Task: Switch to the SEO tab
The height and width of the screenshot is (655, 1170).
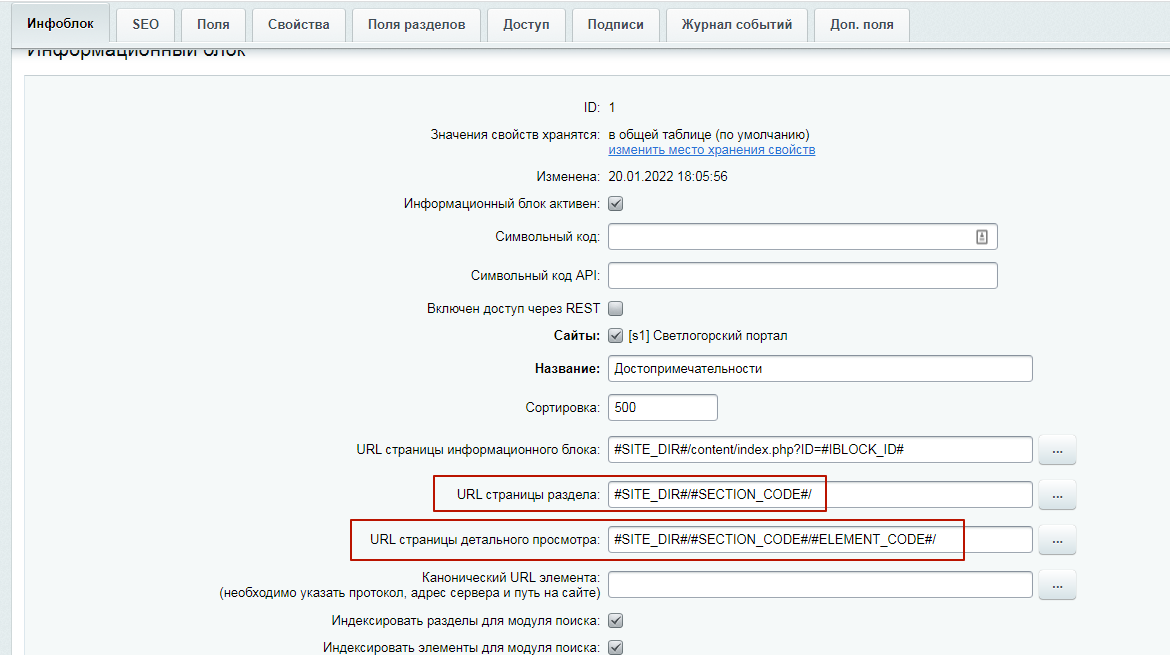Action: point(145,25)
